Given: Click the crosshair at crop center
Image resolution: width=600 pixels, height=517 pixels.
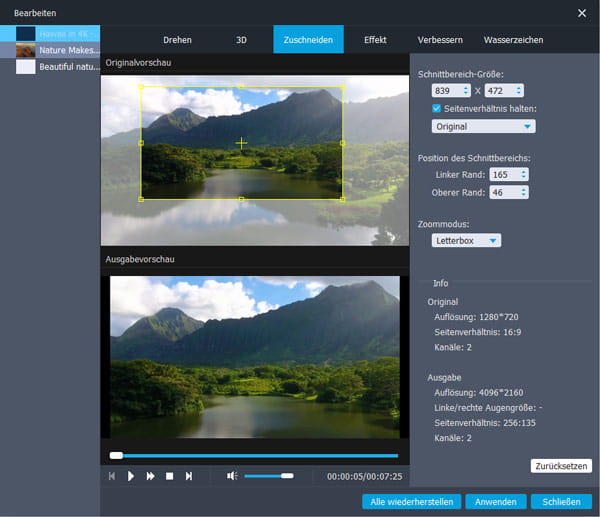Looking at the screenshot, I should pyautogui.click(x=241, y=143).
